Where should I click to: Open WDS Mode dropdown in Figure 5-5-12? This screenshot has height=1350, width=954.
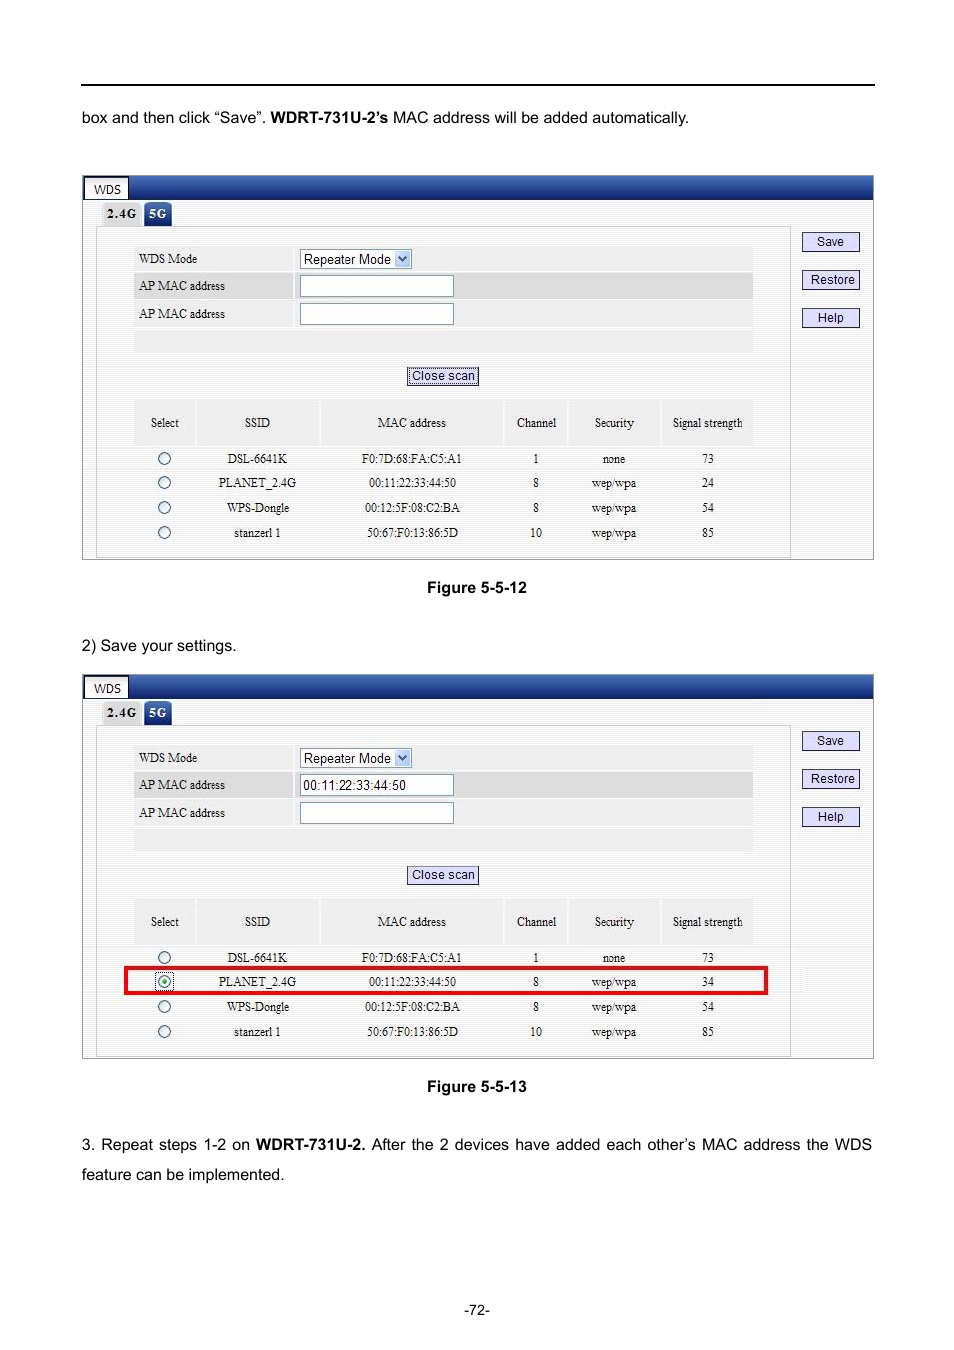[x=356, y=259]
